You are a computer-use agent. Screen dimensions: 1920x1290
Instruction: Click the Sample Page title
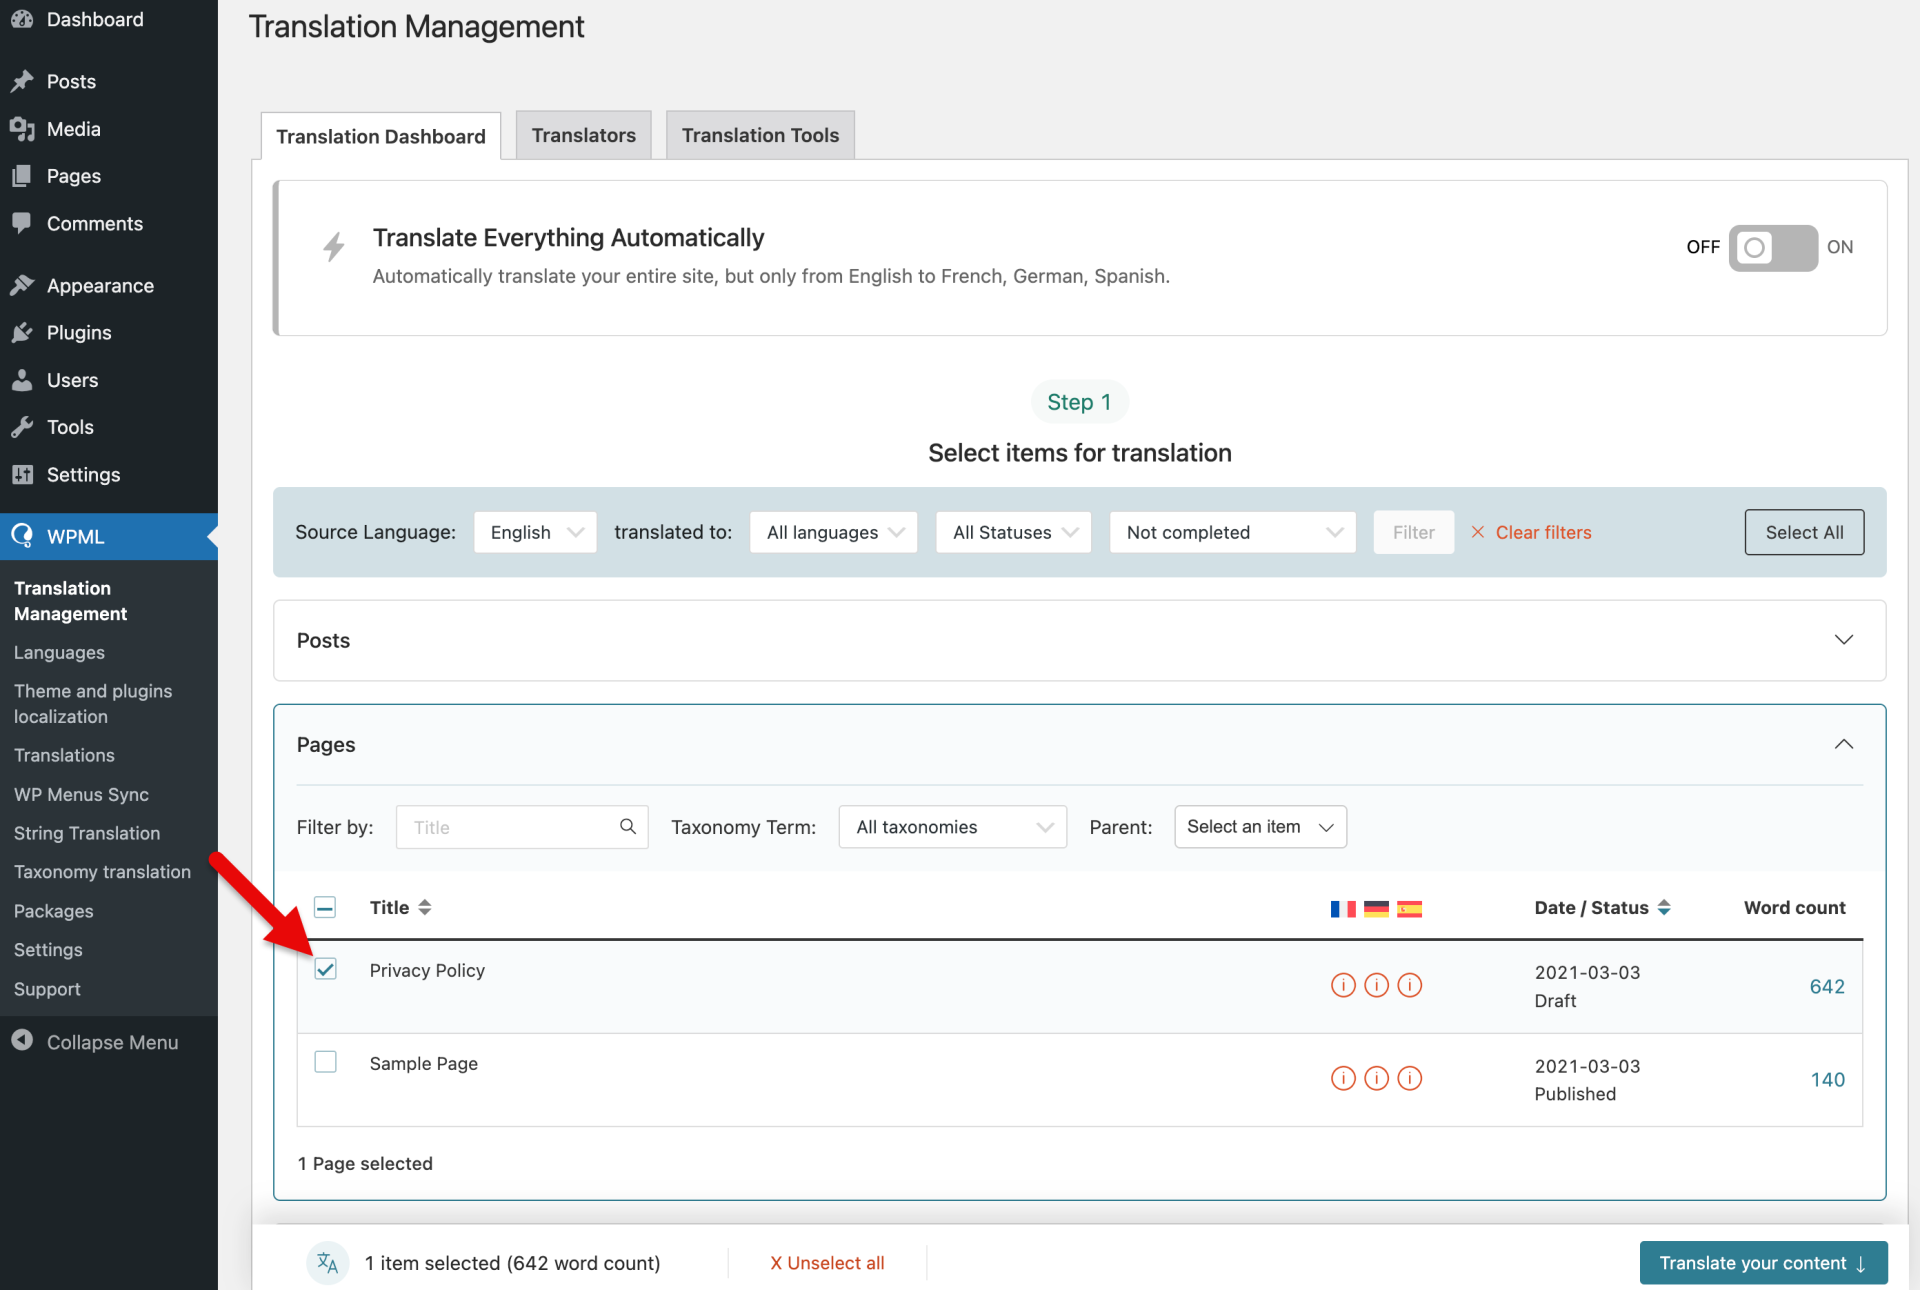pyautogui.click(x=423, y=1063)
